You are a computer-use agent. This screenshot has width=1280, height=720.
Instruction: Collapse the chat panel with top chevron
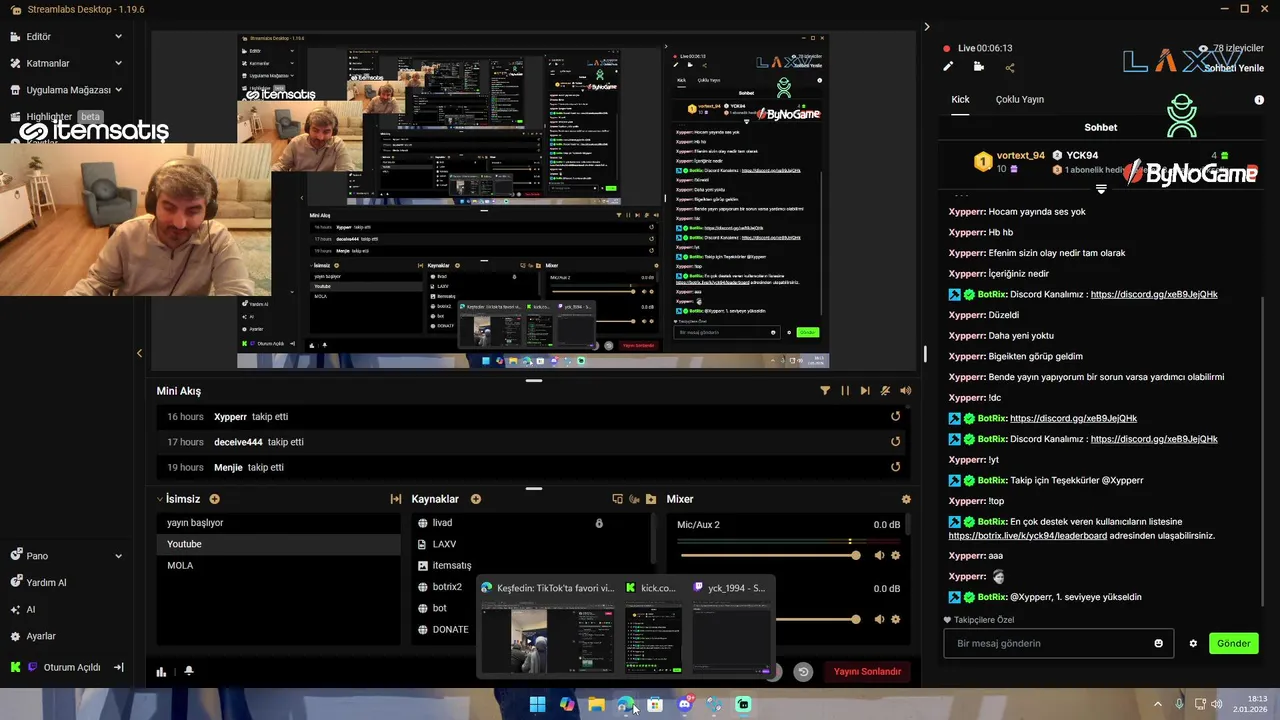[927, 27]
